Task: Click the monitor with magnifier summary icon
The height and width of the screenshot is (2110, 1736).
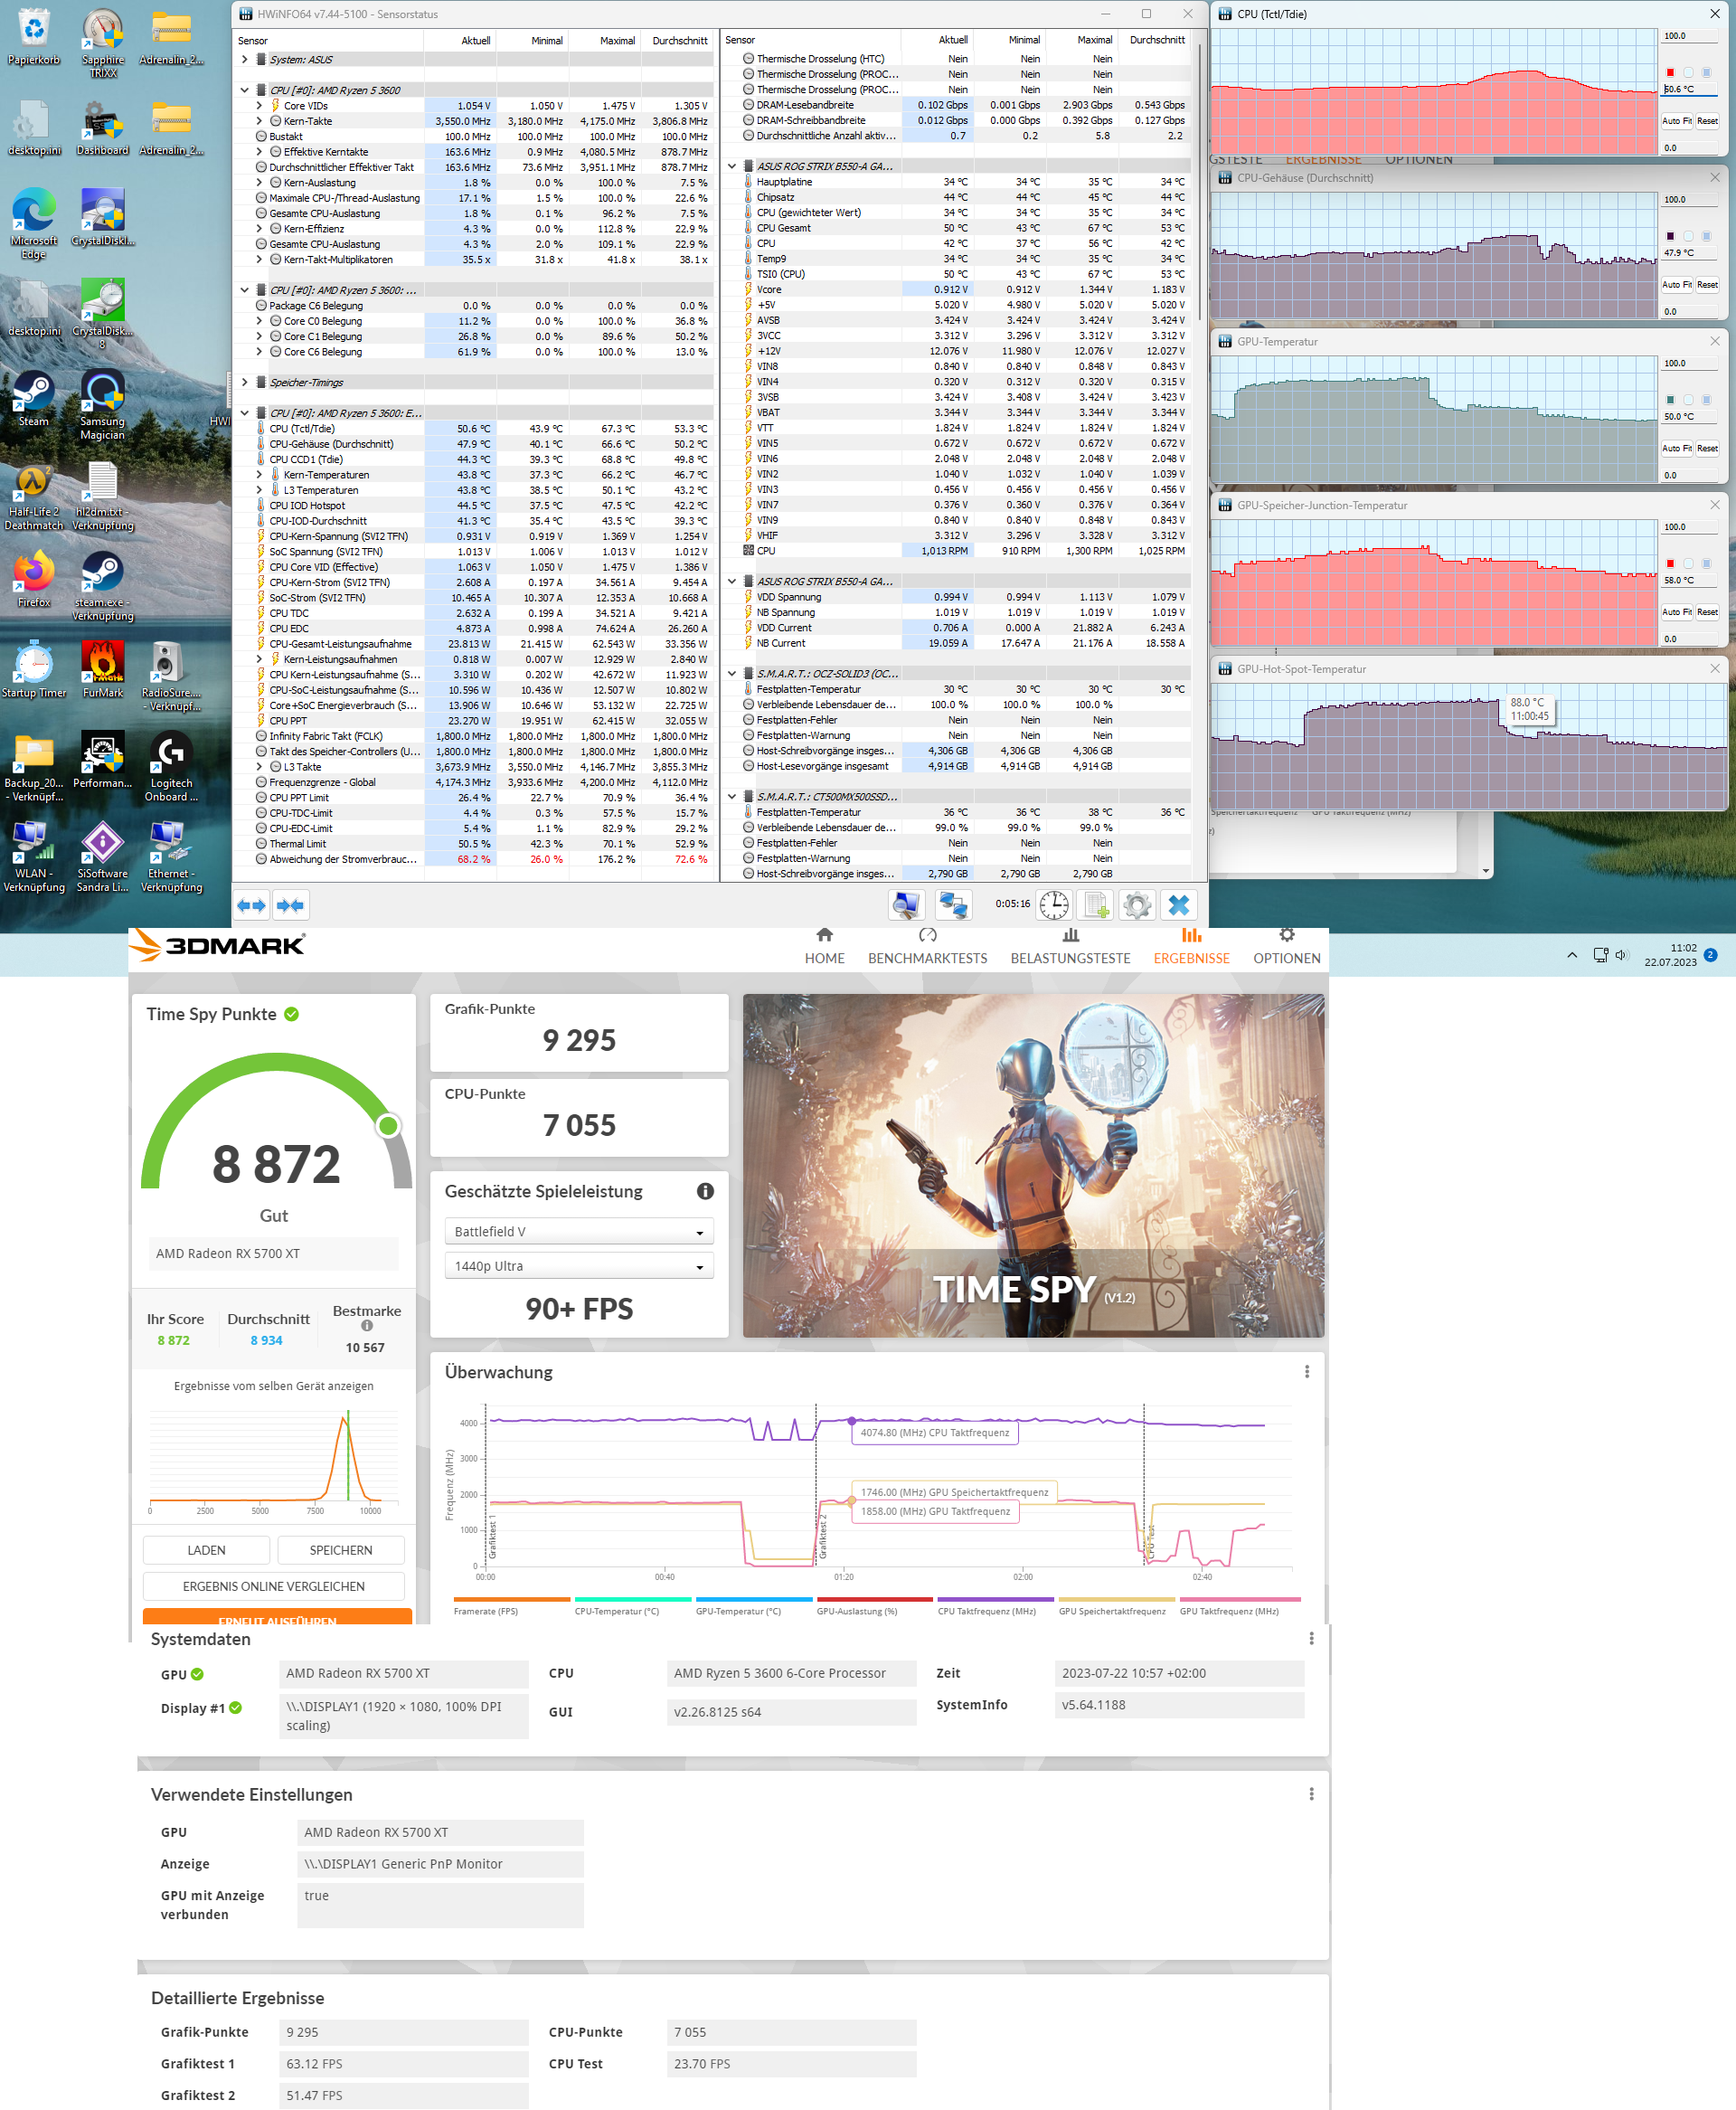Action: [x=906, y=905]
